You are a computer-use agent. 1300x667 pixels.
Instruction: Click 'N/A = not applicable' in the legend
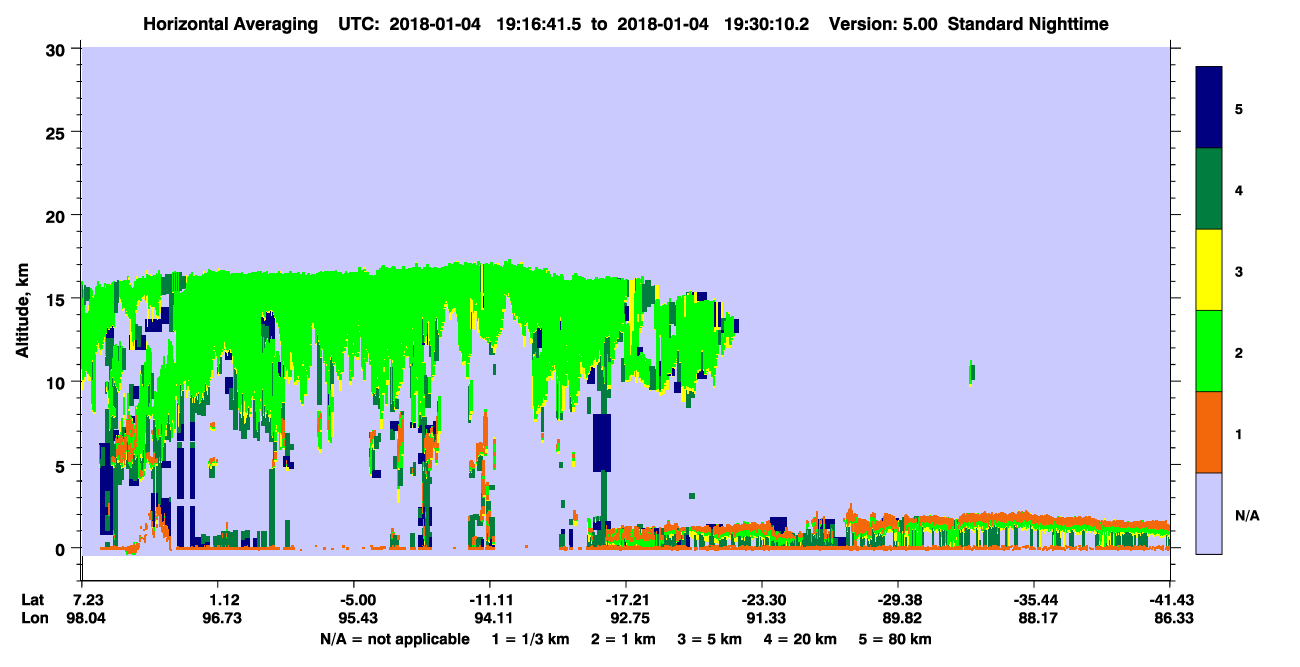pos(394,639)
